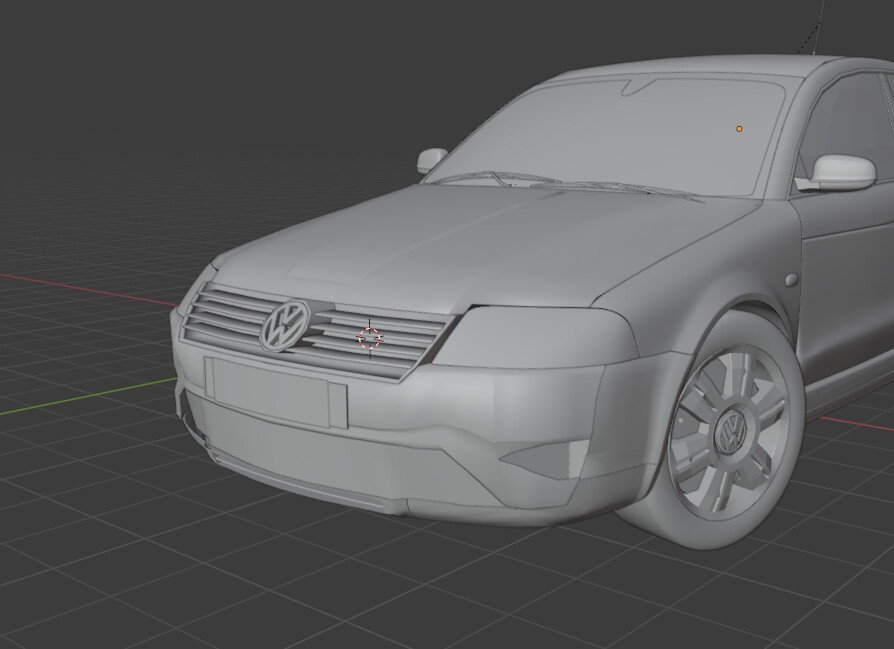Click the large side mirror near the door
Screen dimensions: 894x649
point(840,172)
